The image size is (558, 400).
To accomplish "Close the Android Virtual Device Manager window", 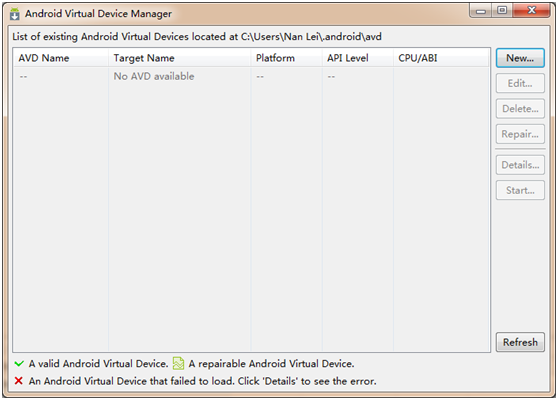I will tap(532, 10).
